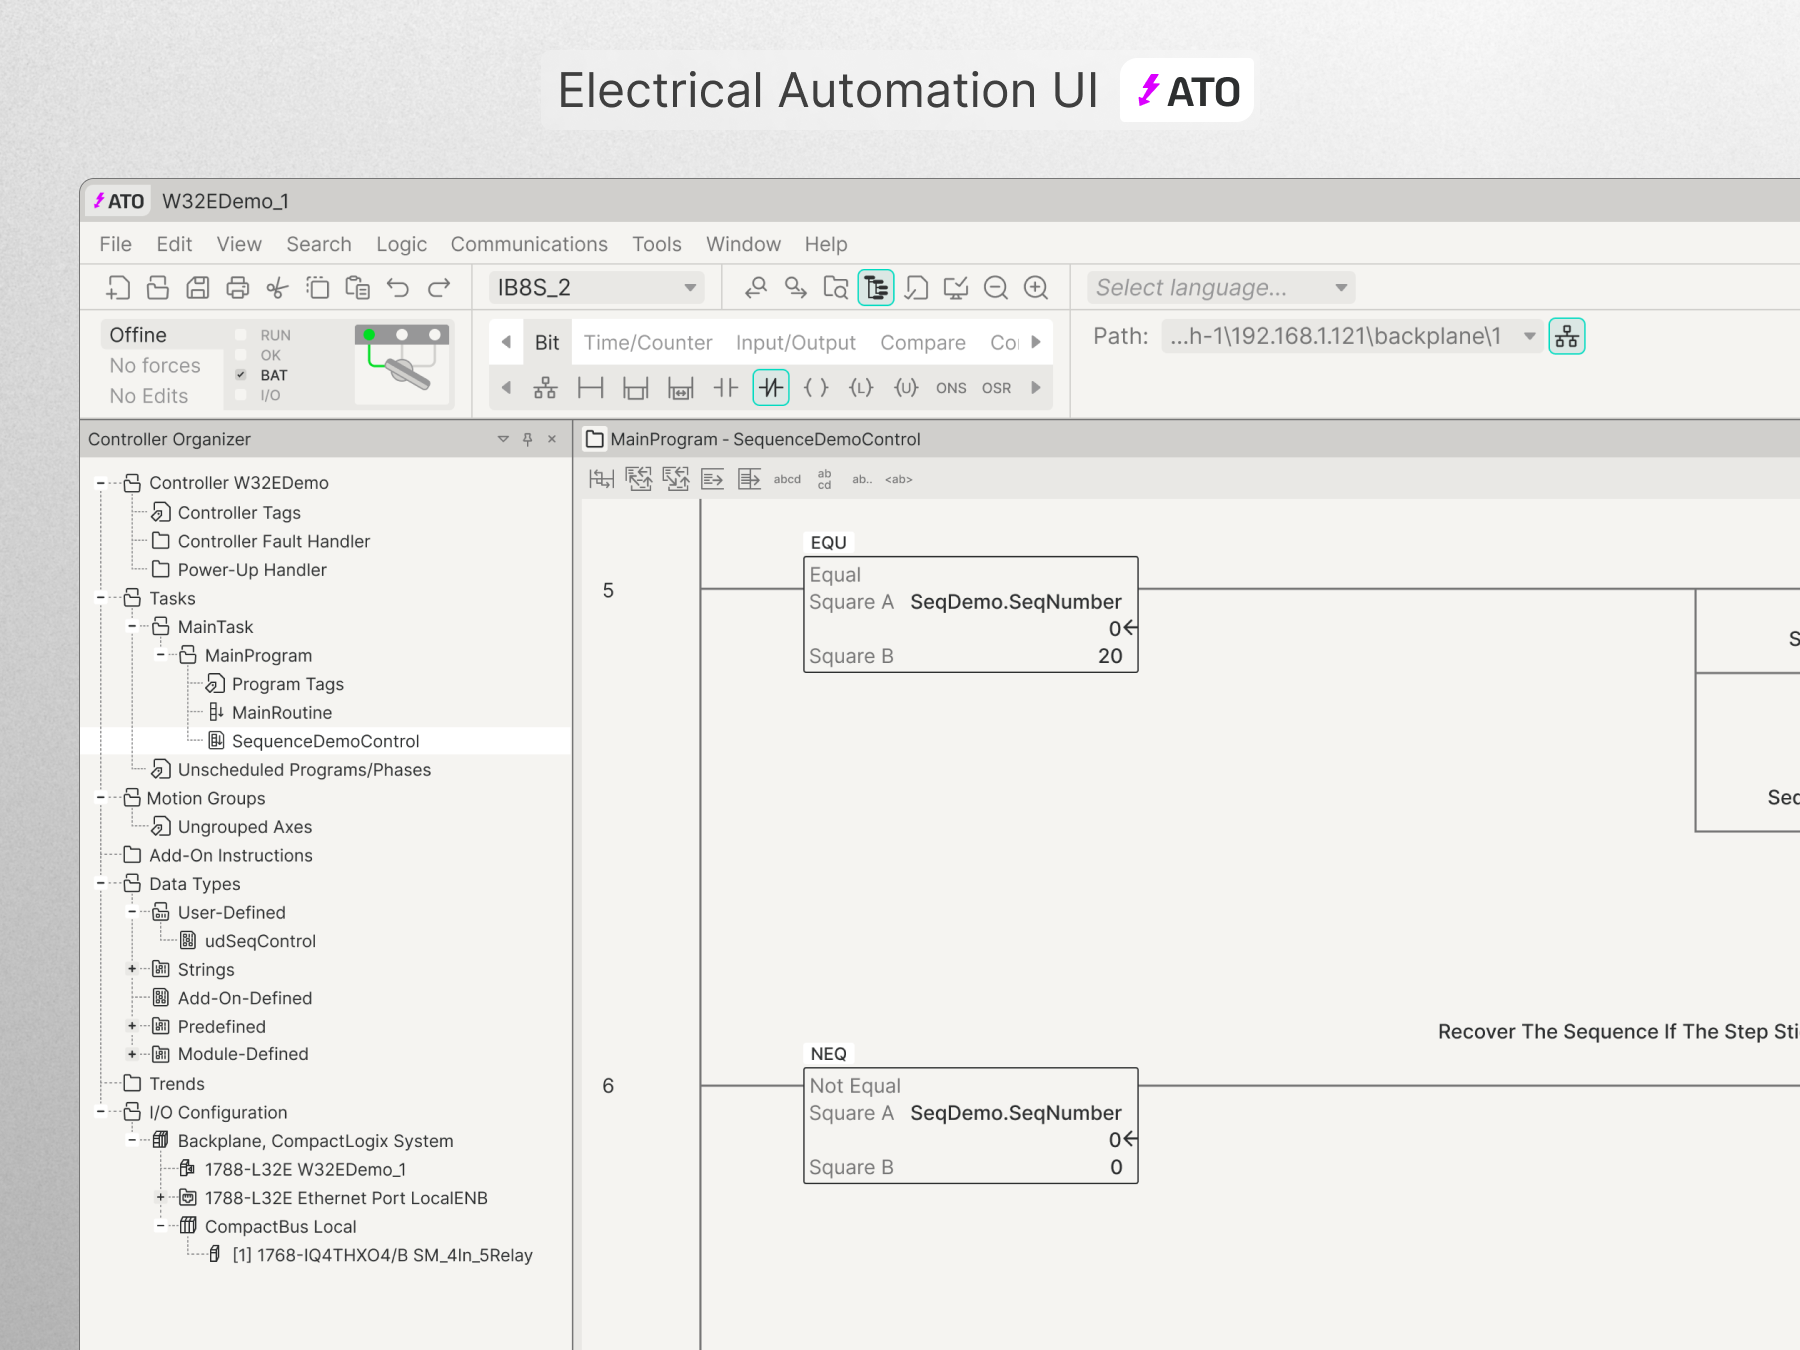Zoom in the ladder view
1800x1350 pixels.
pyautogui.click(x=1036, y=288)
